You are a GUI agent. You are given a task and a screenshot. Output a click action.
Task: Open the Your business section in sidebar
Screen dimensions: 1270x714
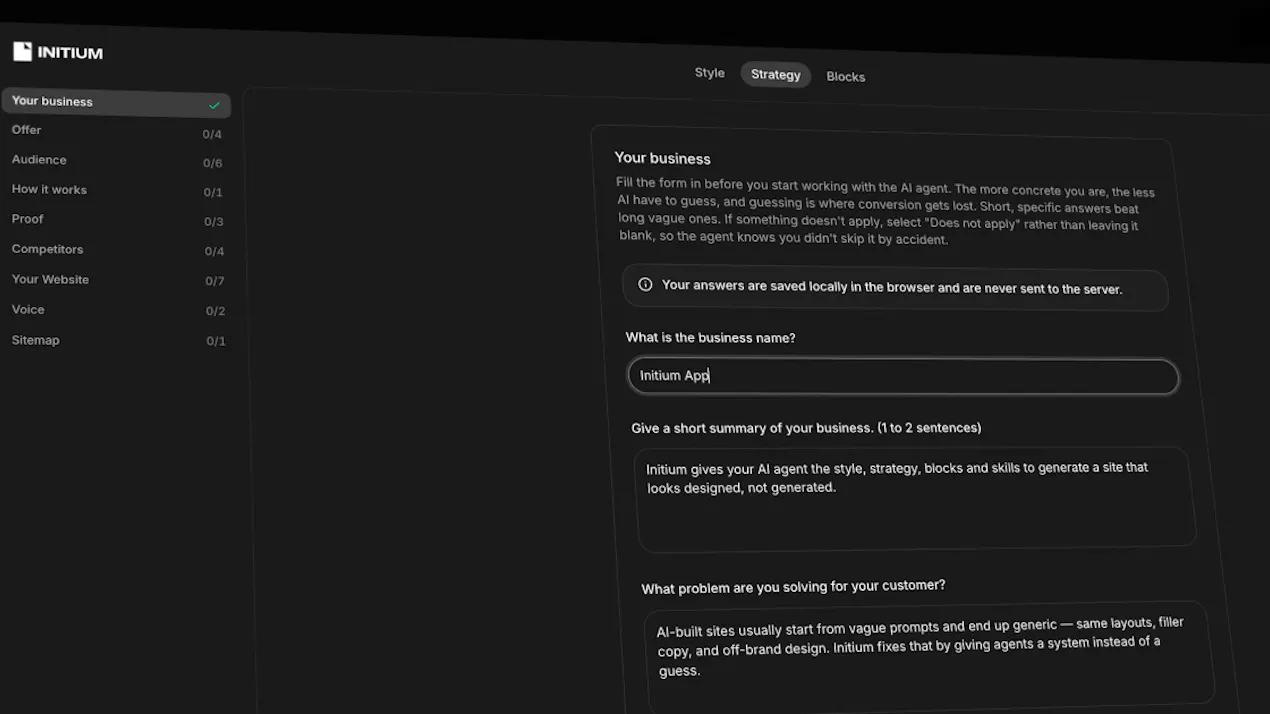[116, 102]
